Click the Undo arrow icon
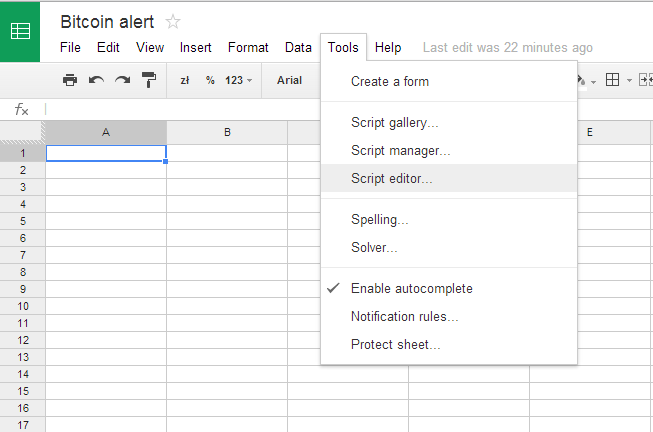The width and height of the screenshot is (653, 432). (x=96, y=80)
